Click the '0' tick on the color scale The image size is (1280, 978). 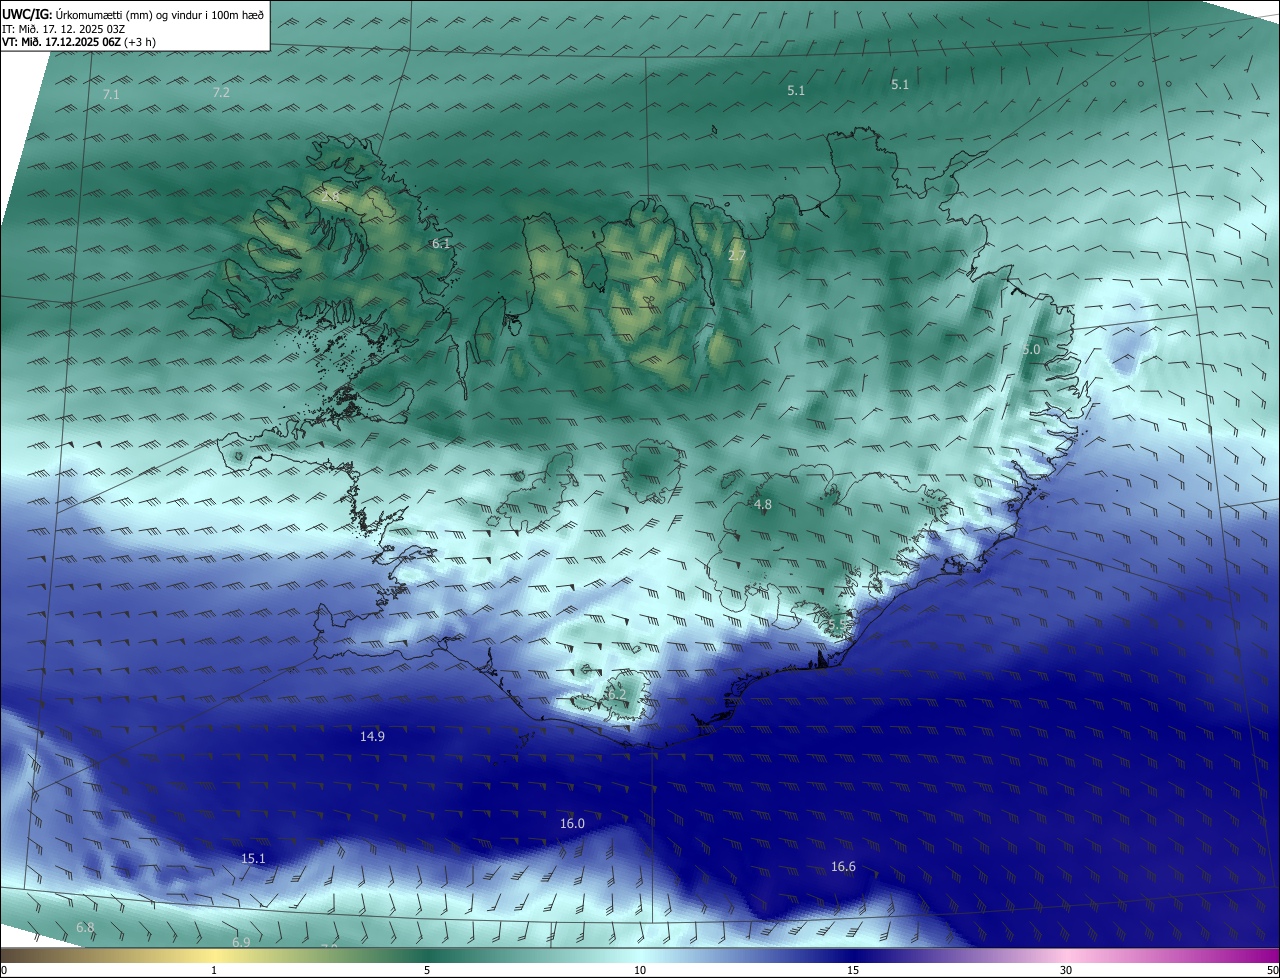(x=4, y=970)
